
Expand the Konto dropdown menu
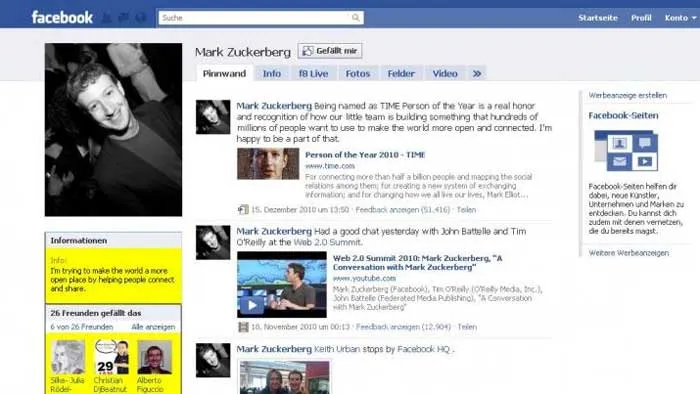(680, 18)
